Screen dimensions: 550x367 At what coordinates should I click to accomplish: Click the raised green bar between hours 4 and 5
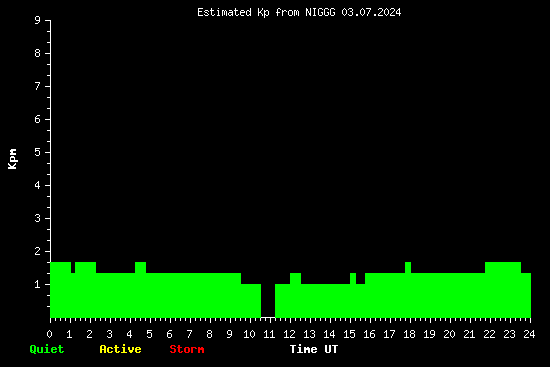140,267
